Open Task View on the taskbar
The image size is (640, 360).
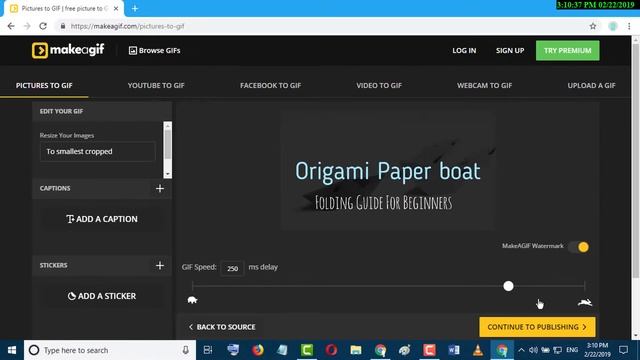point(208,350)
